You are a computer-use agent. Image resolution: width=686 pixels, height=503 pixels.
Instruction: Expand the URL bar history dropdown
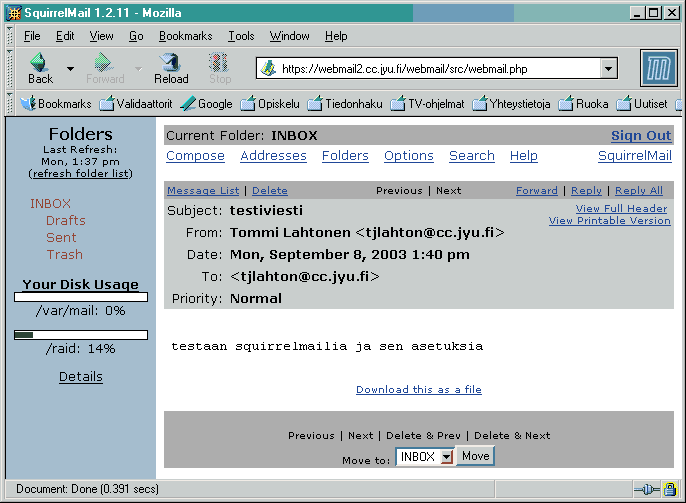click(609, 68)
